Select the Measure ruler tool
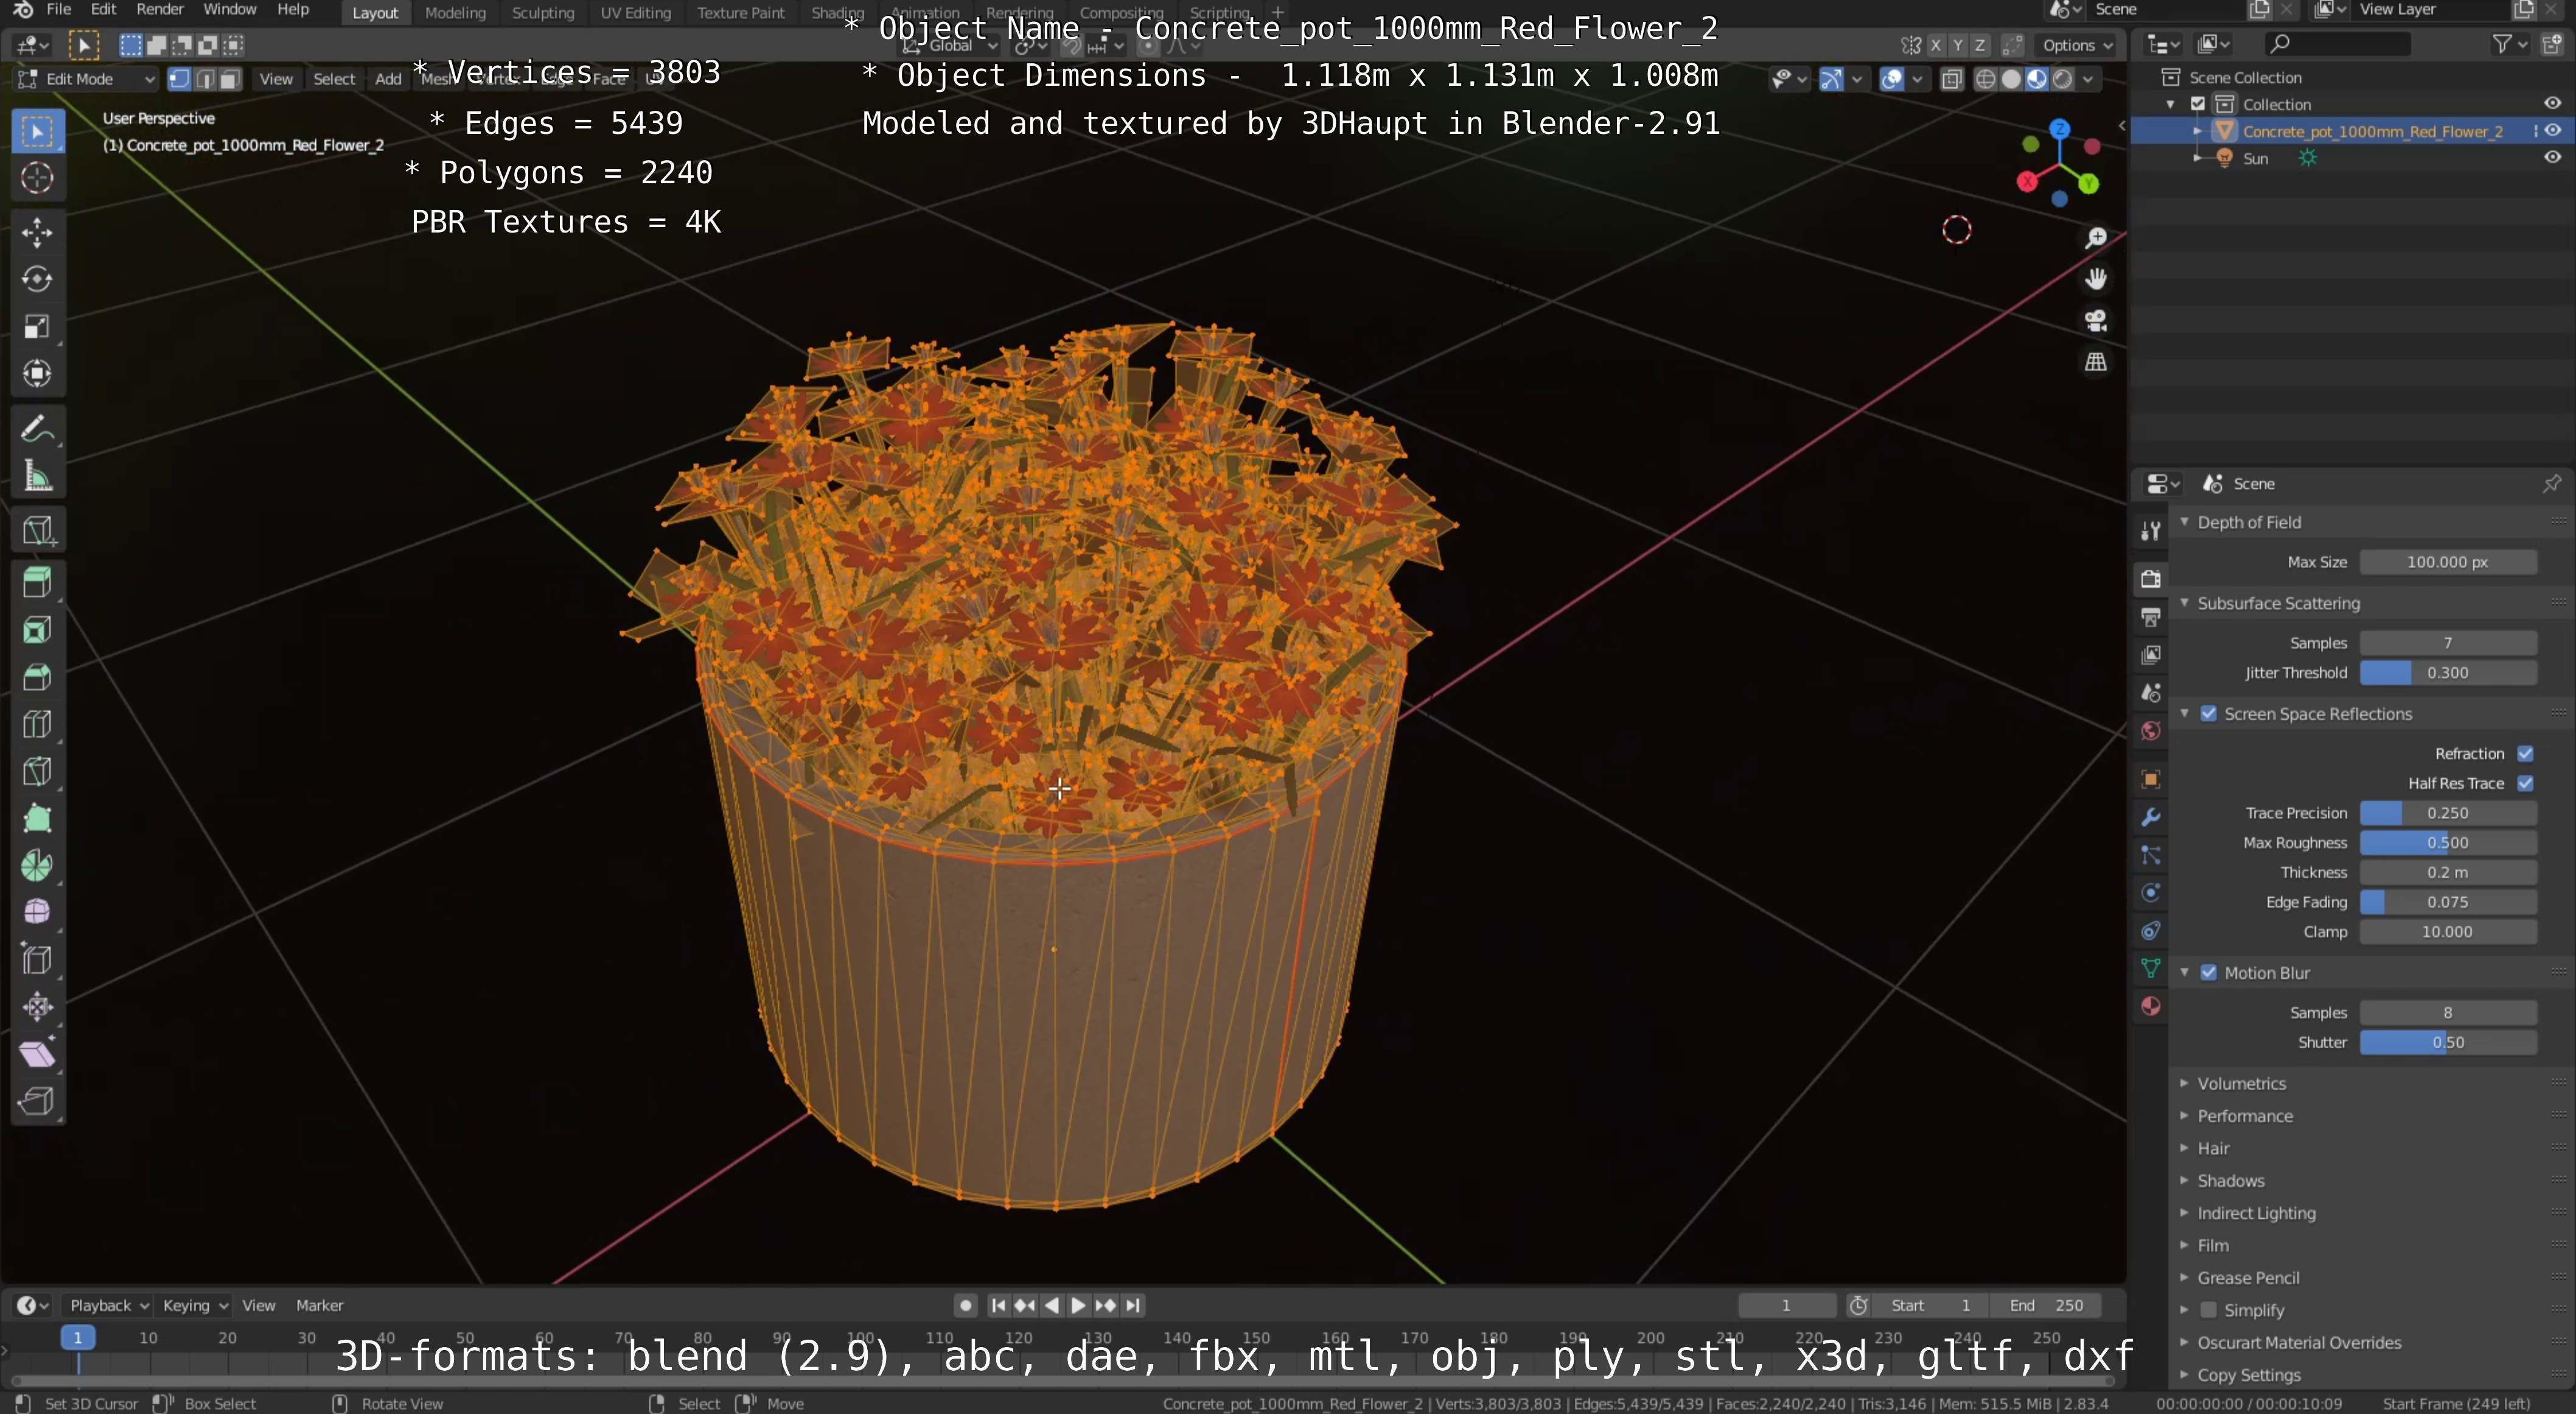2576x1414 pixels. tap(37, 477)
